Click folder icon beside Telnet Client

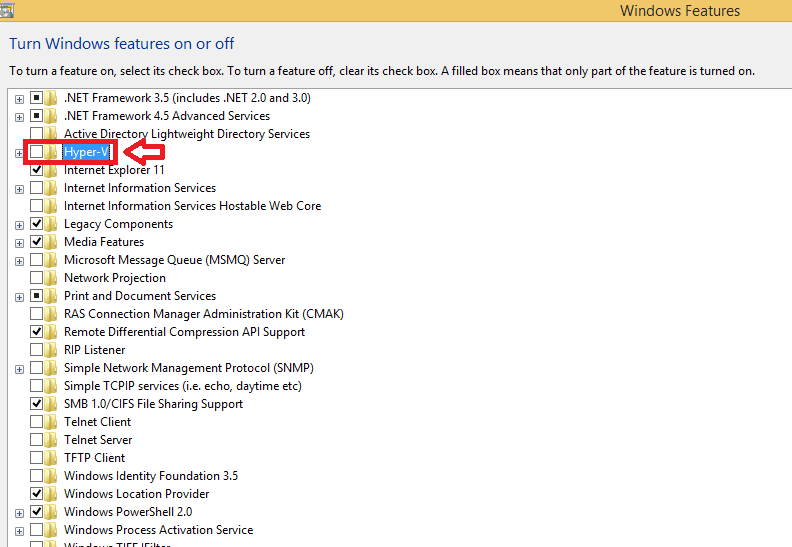51,422
